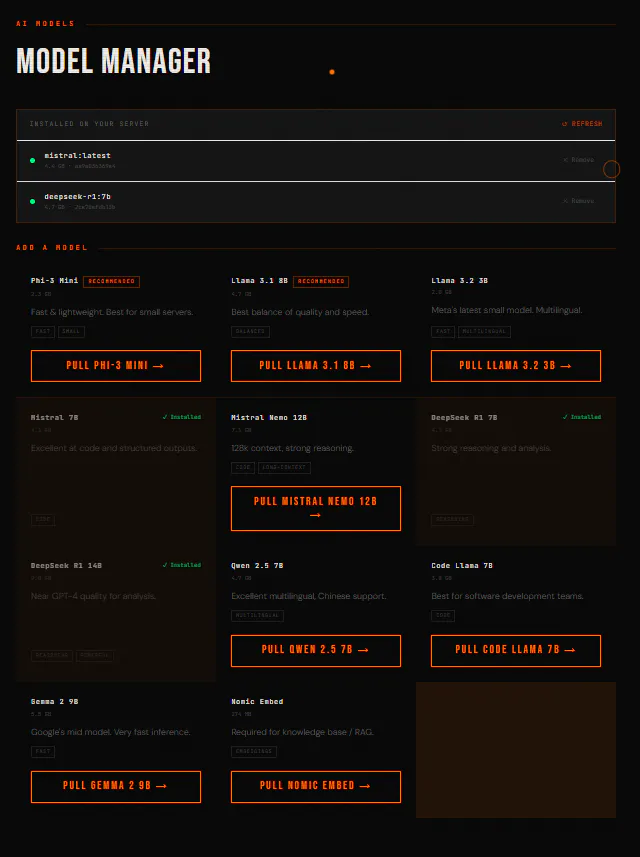
Task: Click 'Meta's latest small model. Multilingual.' description
Action: (507, 310)
